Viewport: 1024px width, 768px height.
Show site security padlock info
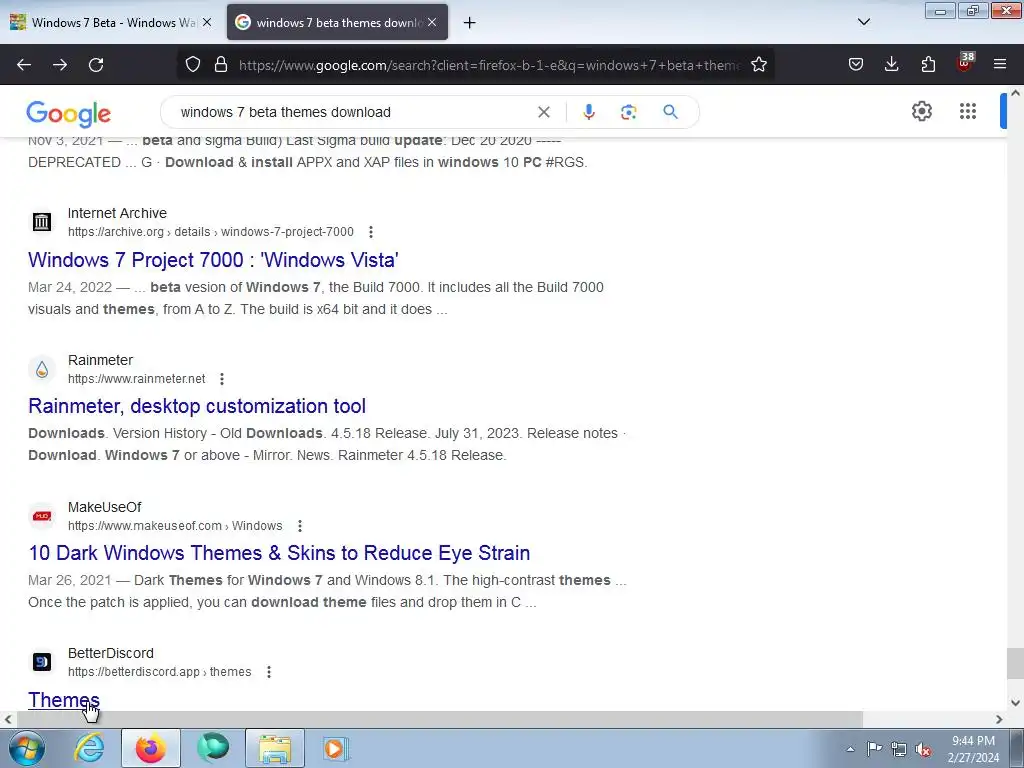(x=221, y=65)
